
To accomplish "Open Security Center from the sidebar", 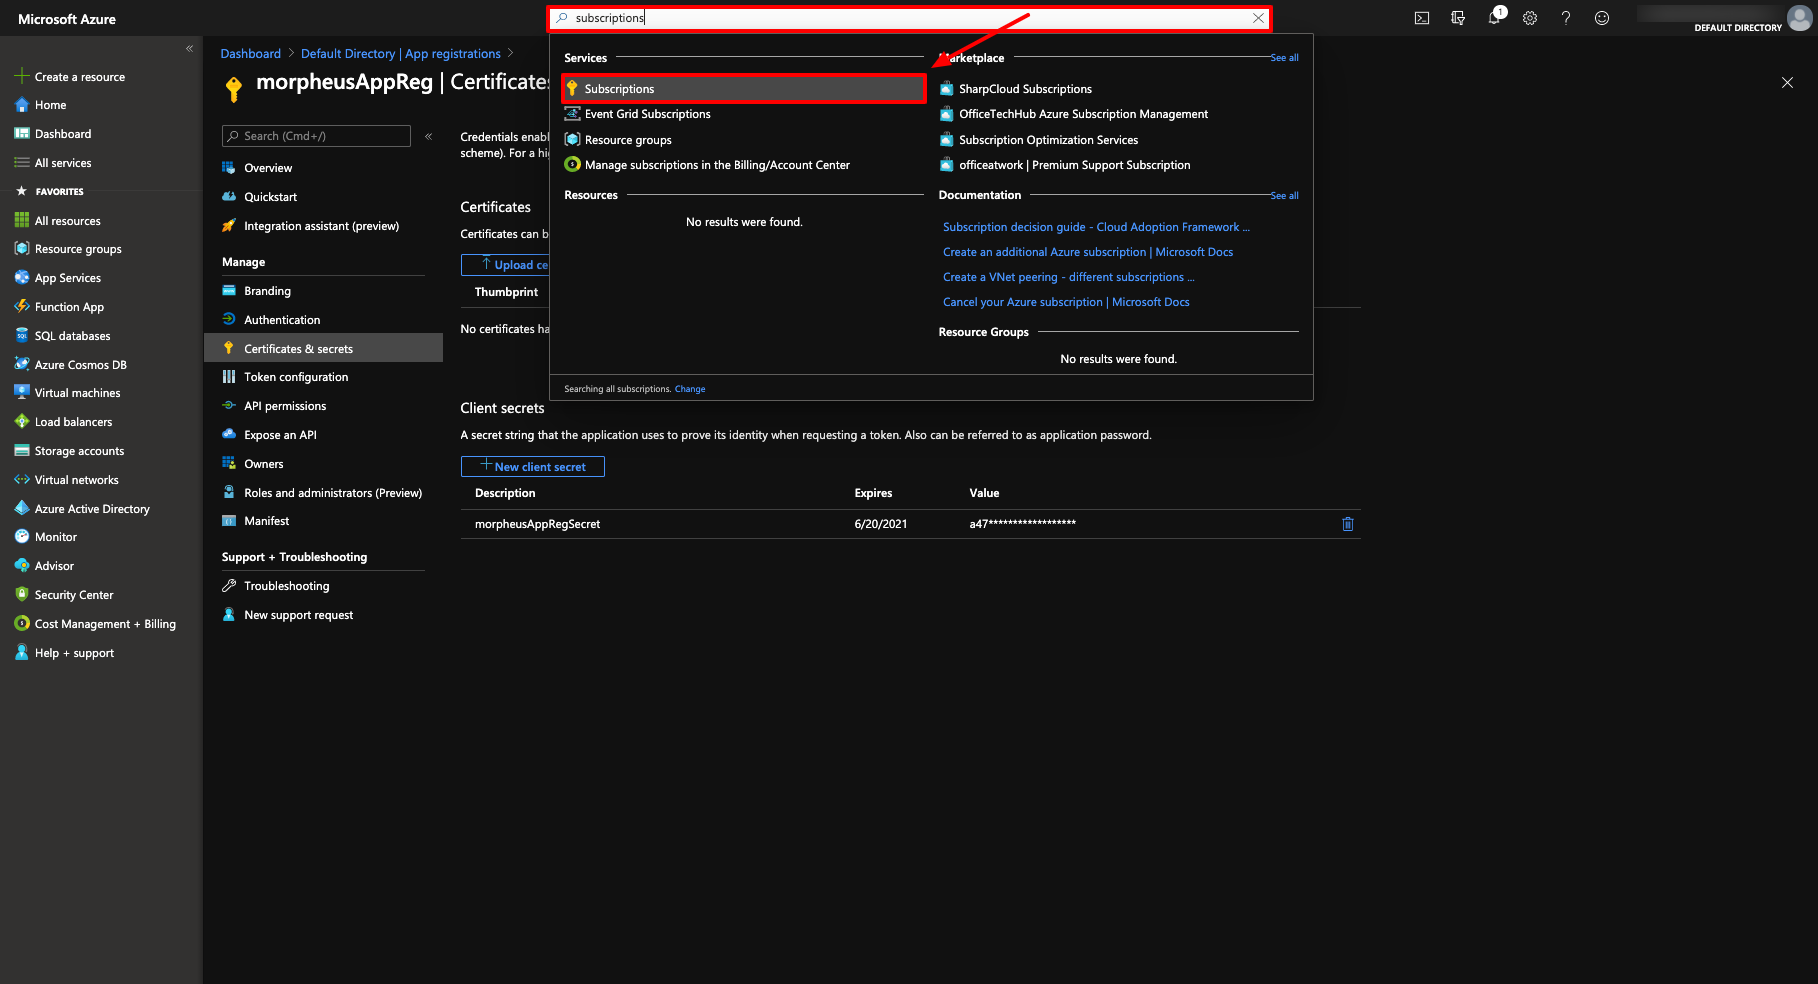I will [x=73, y=594].
